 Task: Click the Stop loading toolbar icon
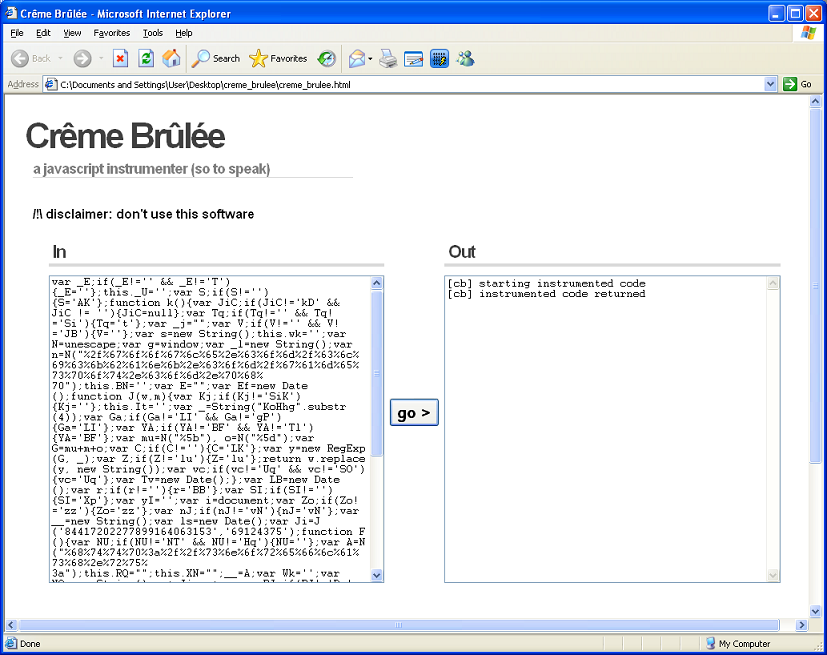click(x=120, y=59)
